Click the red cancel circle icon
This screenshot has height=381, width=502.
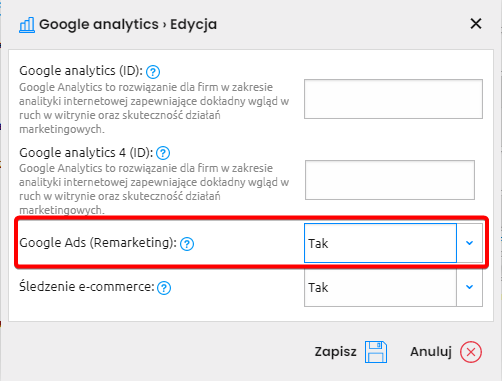pyautogui.click(x=471, y=352)
